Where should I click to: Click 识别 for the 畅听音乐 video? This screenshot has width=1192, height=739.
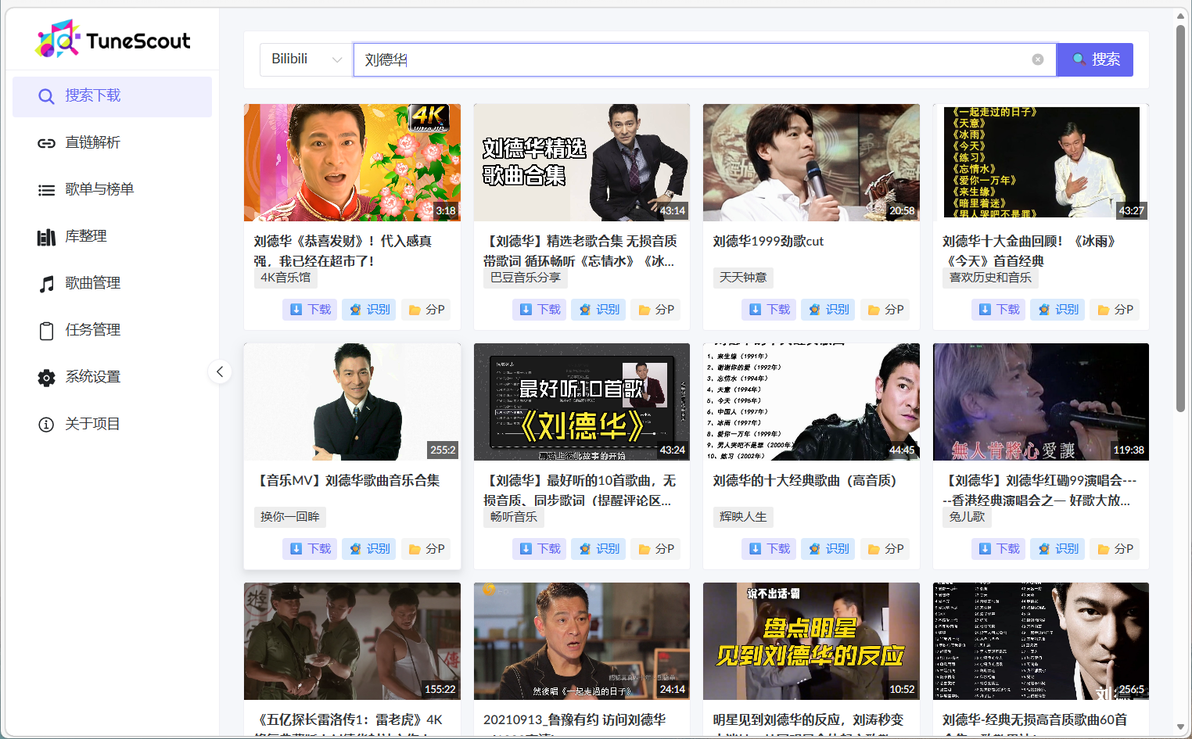598,549
